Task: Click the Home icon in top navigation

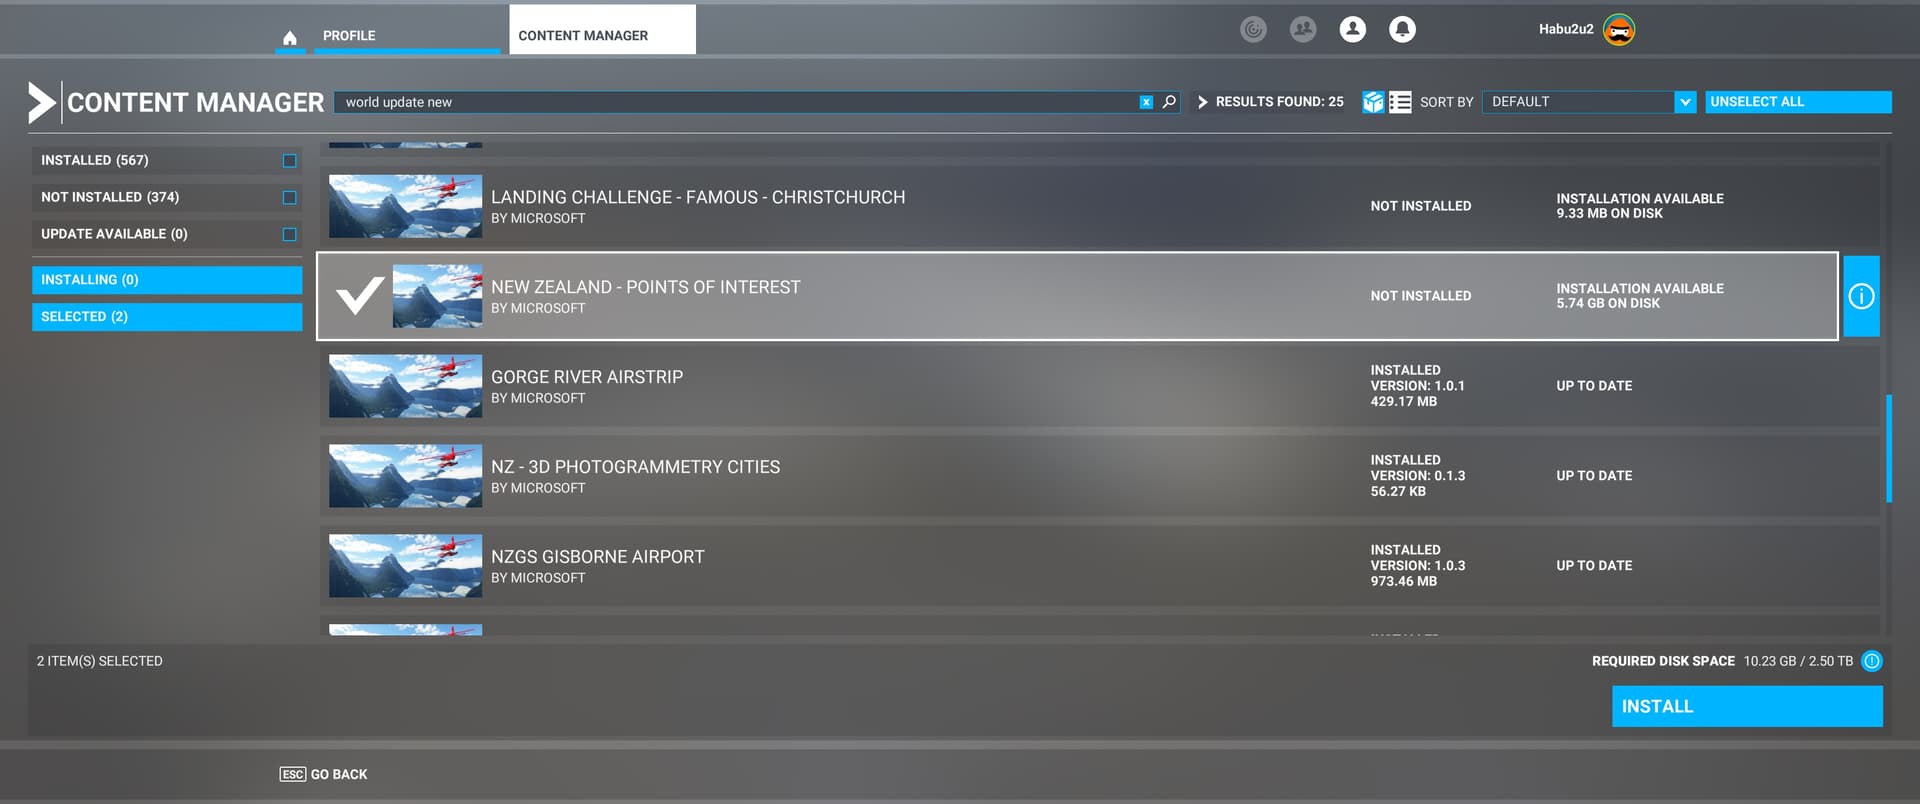Action: point(289,38)
